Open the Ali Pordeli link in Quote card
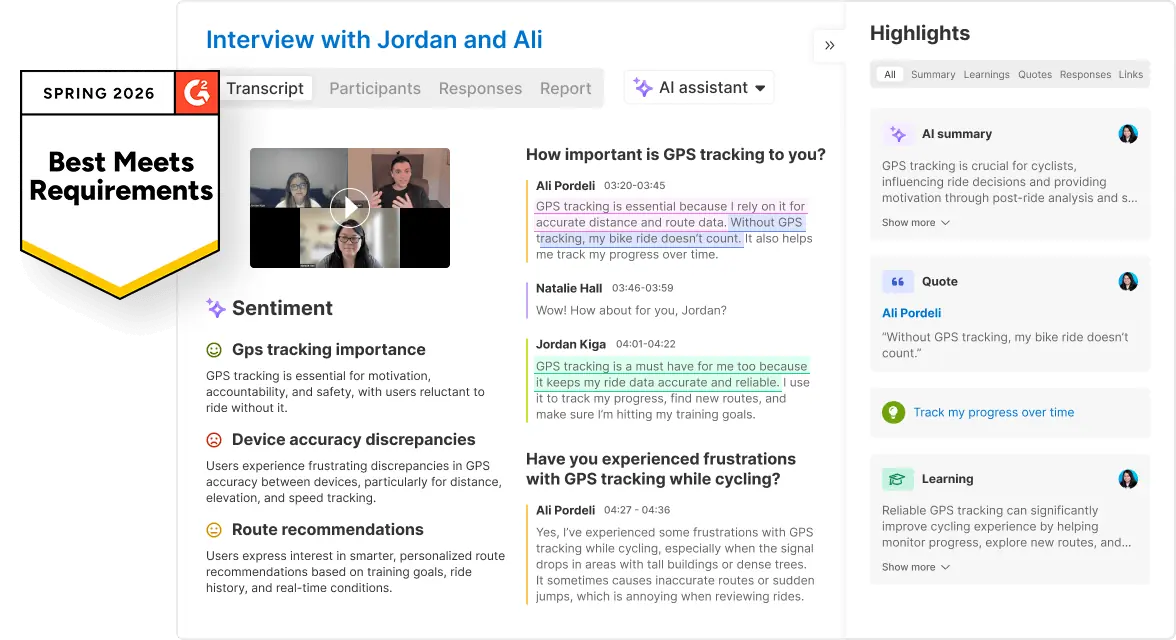 coord(911,313)
